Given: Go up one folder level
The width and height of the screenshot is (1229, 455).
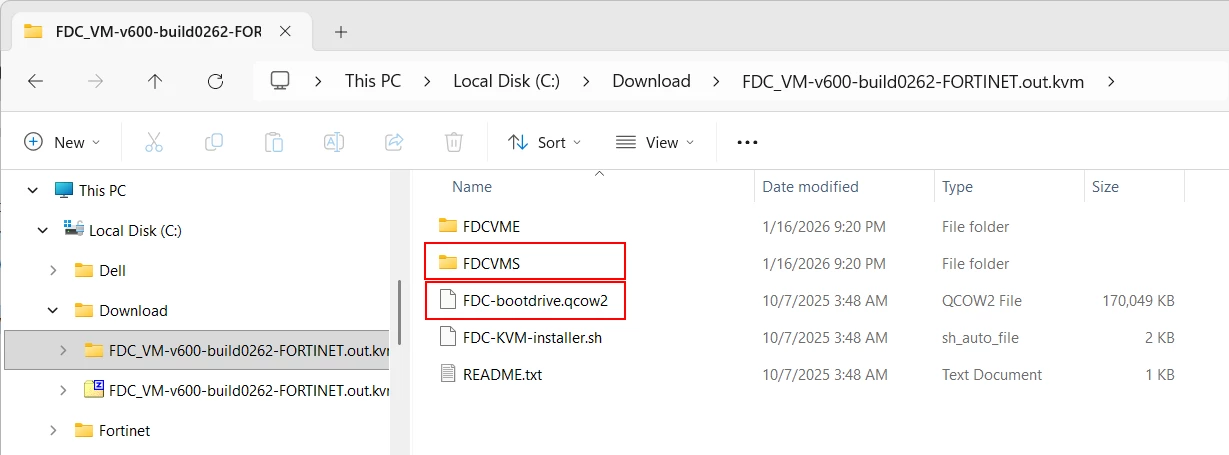Looking at the screenshot, I should 155,81.
